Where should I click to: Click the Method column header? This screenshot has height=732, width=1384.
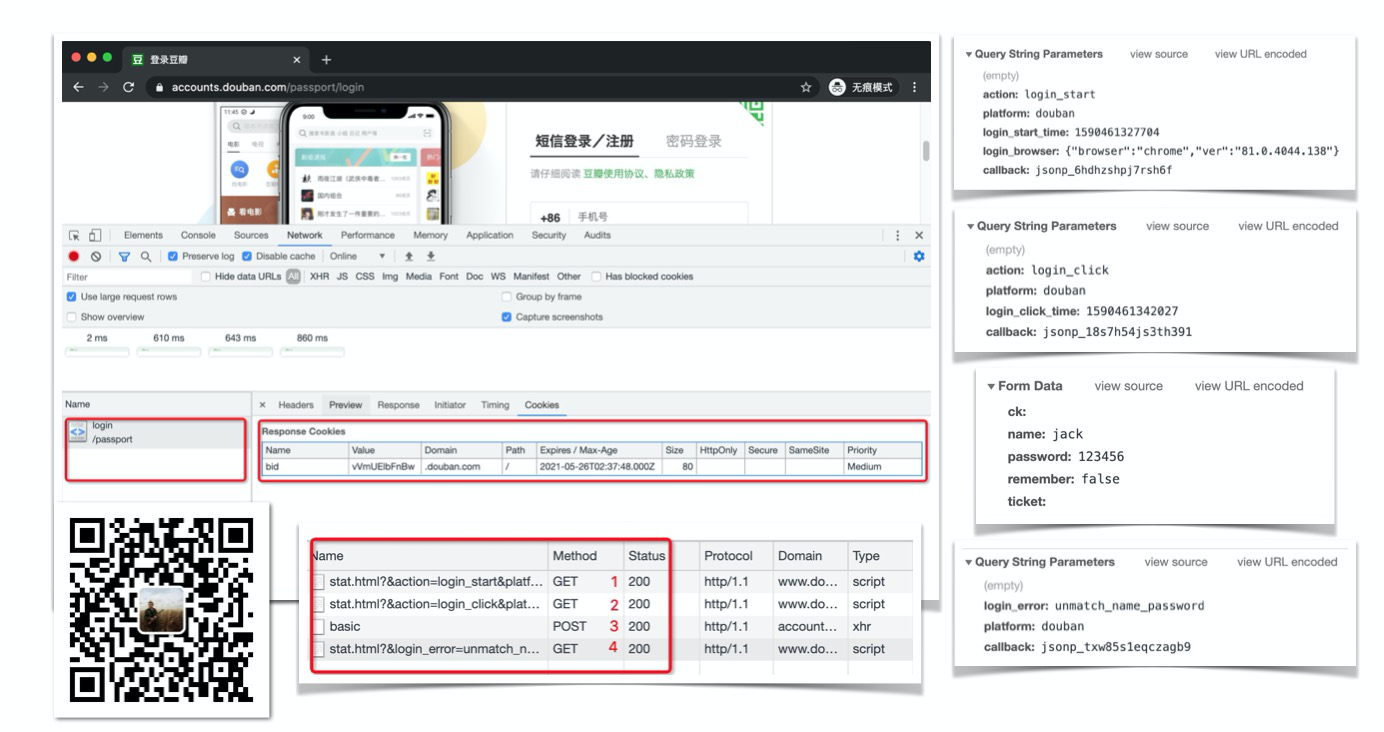point(584,555)
